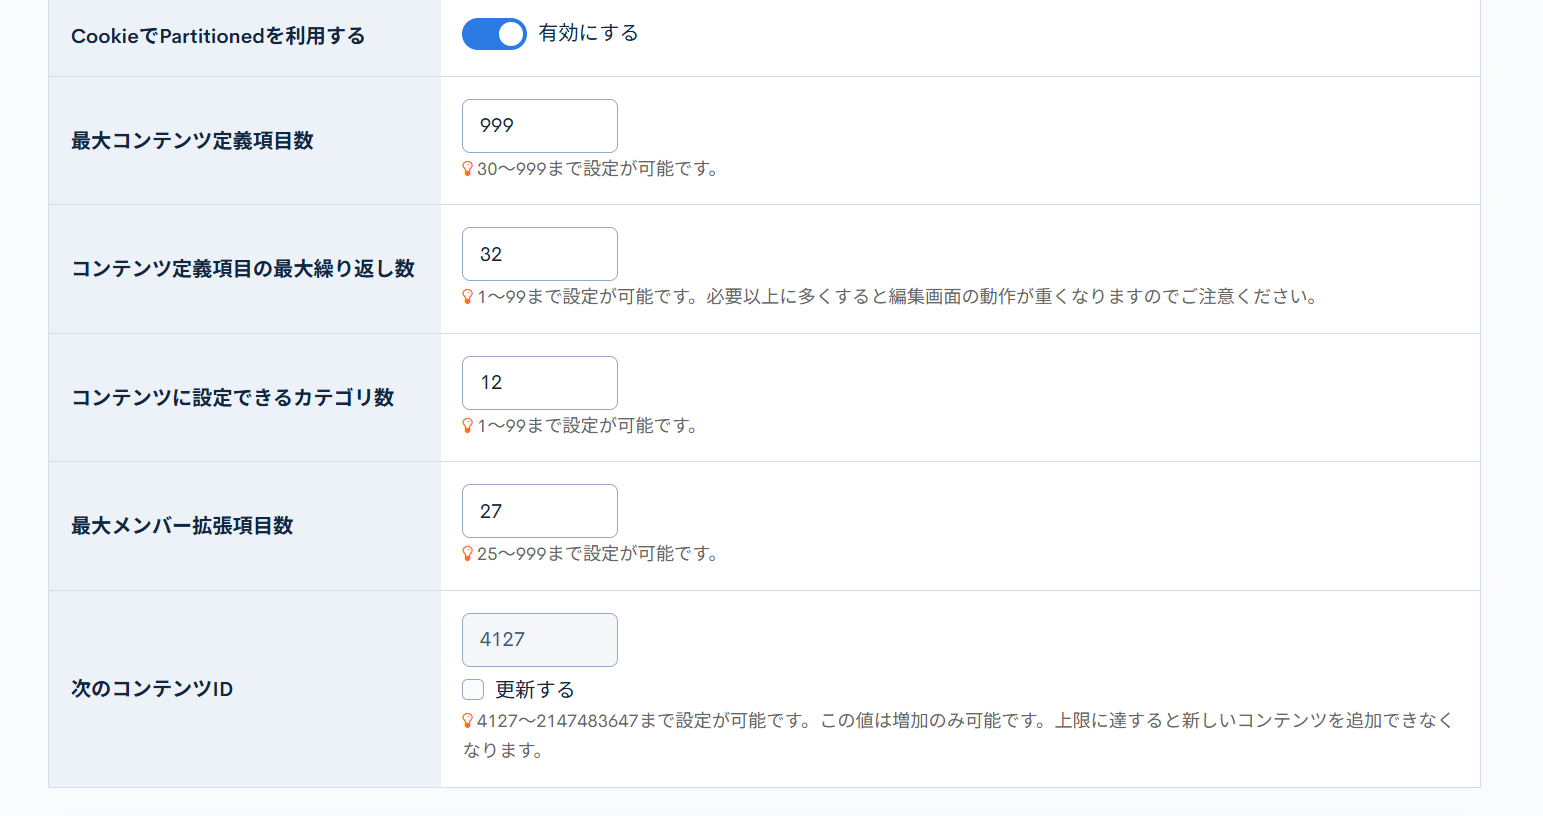Click the lightbulb icon under category count field
Viewport: 1543px width, 816px height.
(x=467, y=426)
